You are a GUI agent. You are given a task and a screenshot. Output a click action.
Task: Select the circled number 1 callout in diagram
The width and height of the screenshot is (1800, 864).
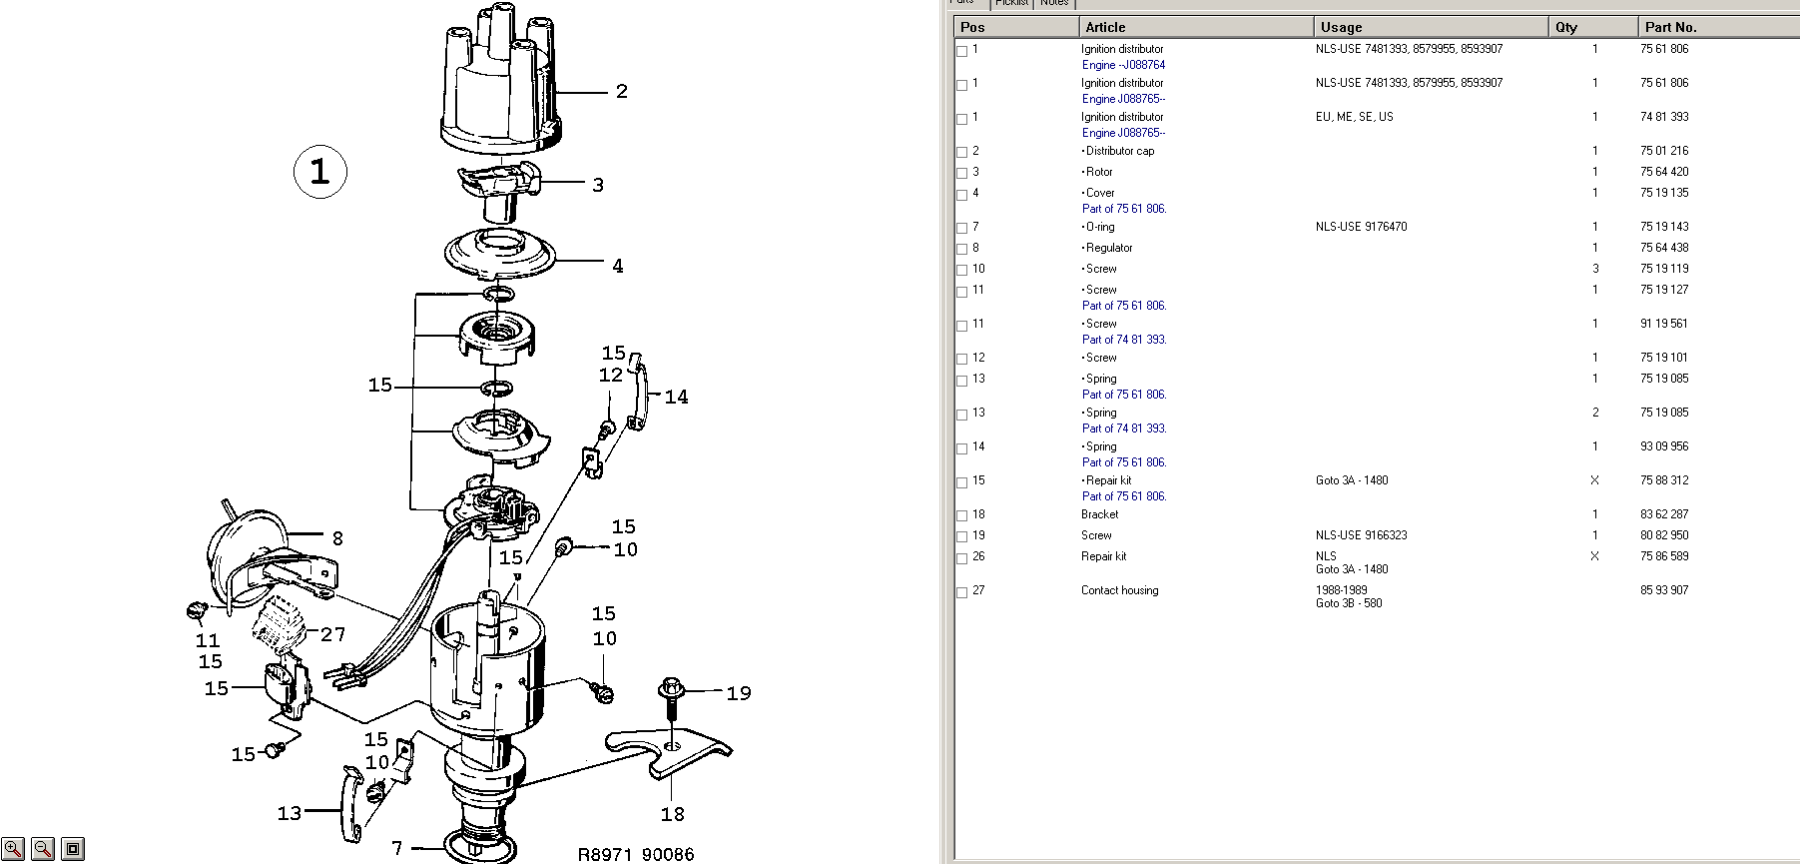320,172
